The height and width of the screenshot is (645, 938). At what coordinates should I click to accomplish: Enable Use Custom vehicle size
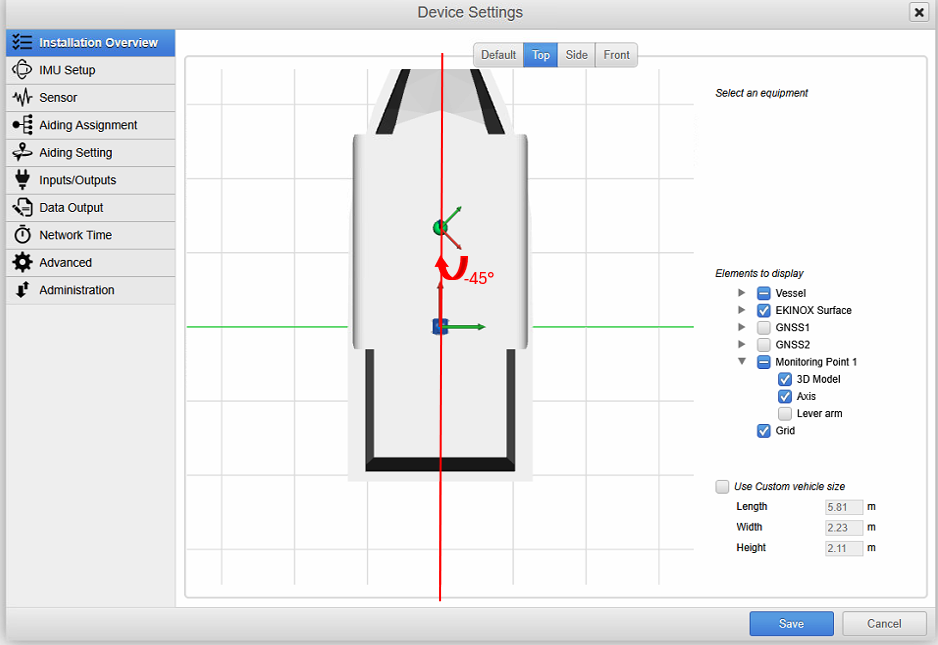coord(722,487)
